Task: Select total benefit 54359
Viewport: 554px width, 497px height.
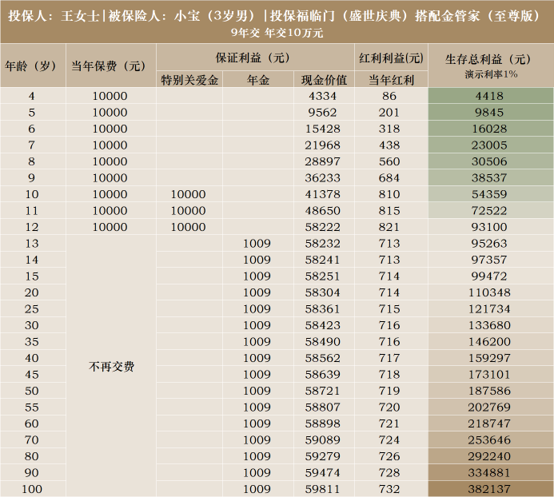Action: (489, 194)
